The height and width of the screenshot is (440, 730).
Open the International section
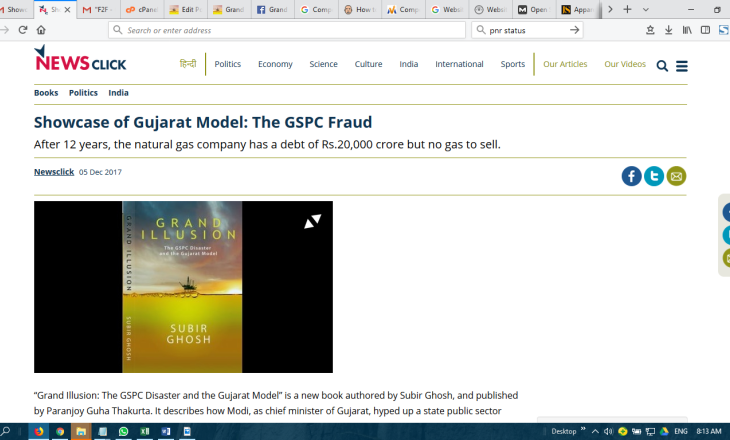click(x=459, y=64)
